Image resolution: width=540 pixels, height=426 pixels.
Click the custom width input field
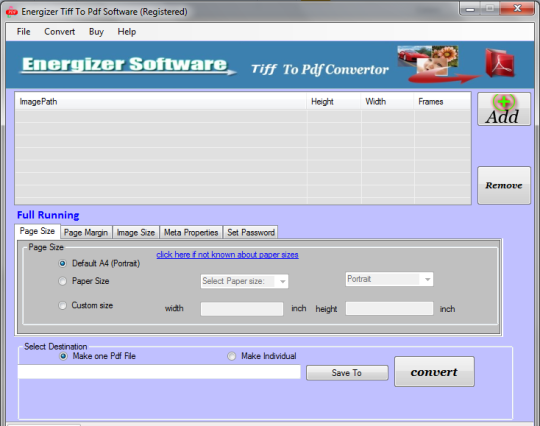(x=242, y=309)
